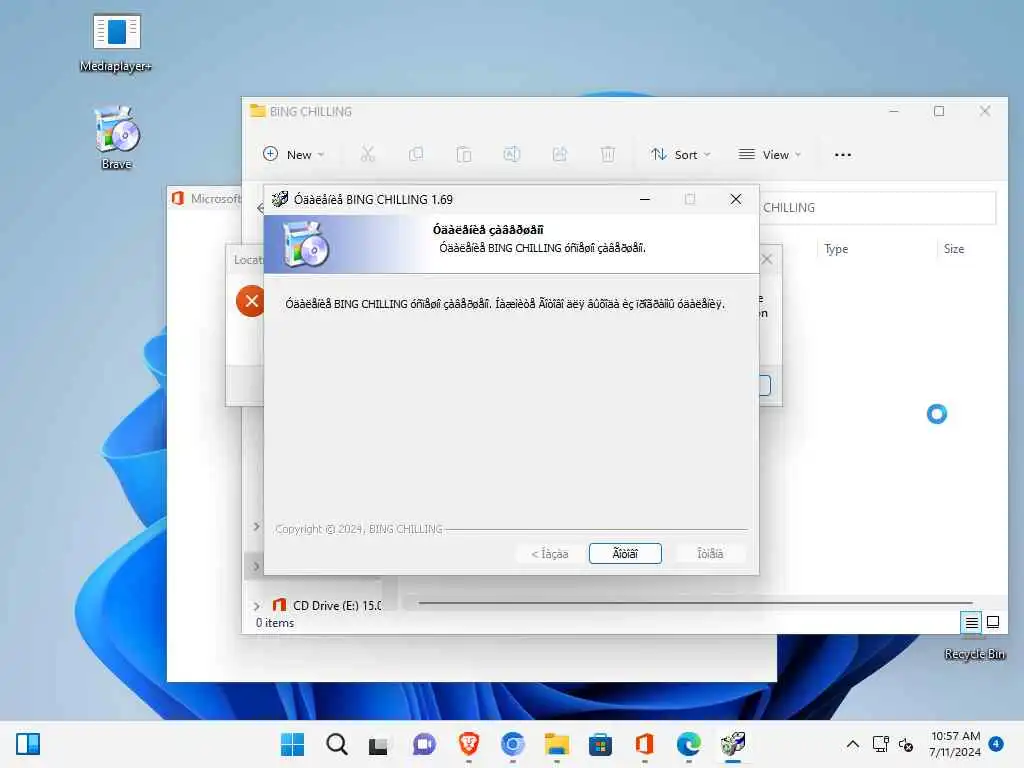Expand the CD Drive (E:) tree node

(257, 605)
